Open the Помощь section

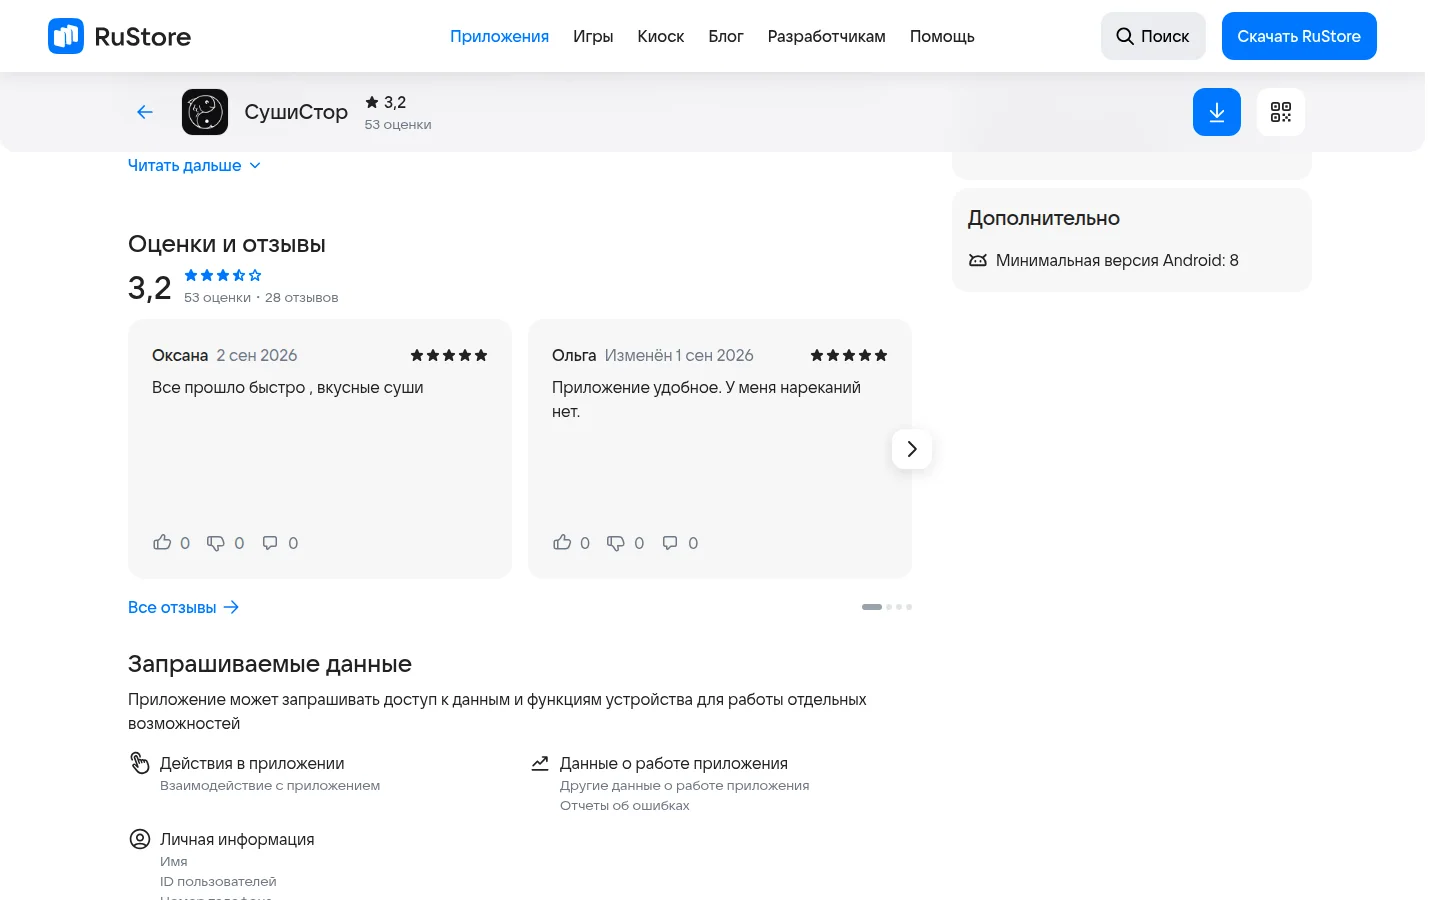942,36
